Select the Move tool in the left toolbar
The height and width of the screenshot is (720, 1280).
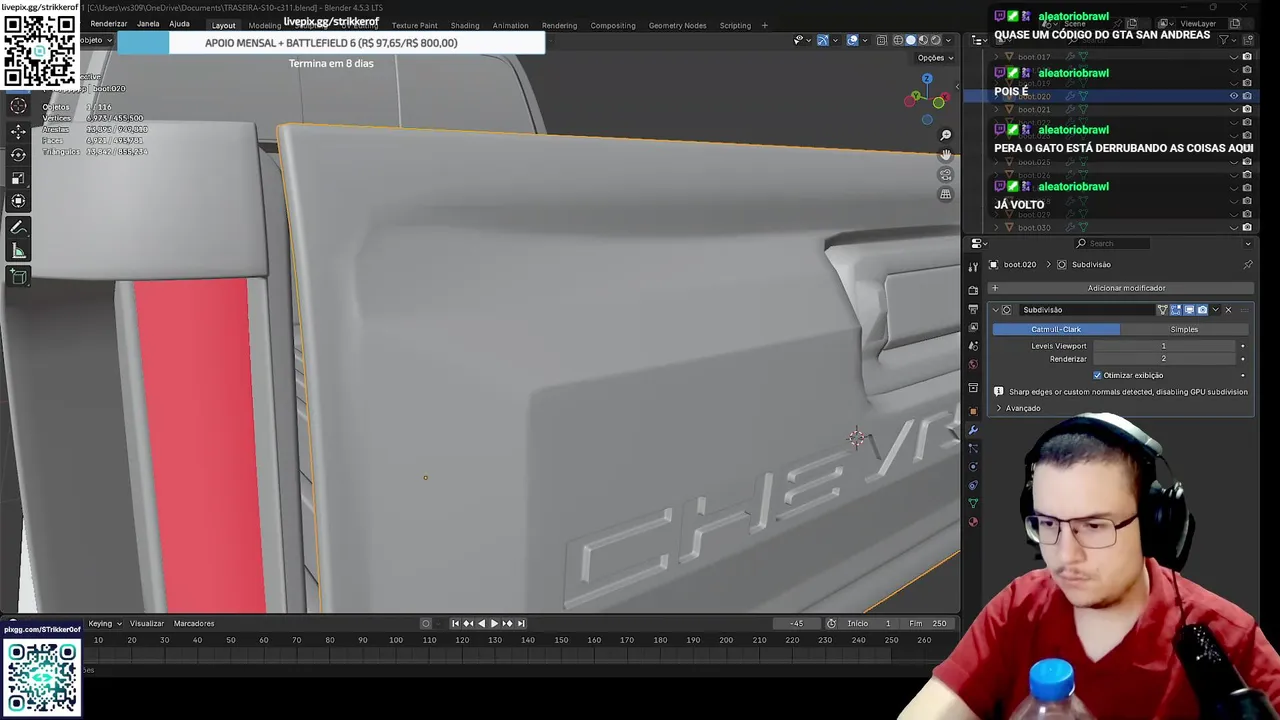tap(18, 131)
